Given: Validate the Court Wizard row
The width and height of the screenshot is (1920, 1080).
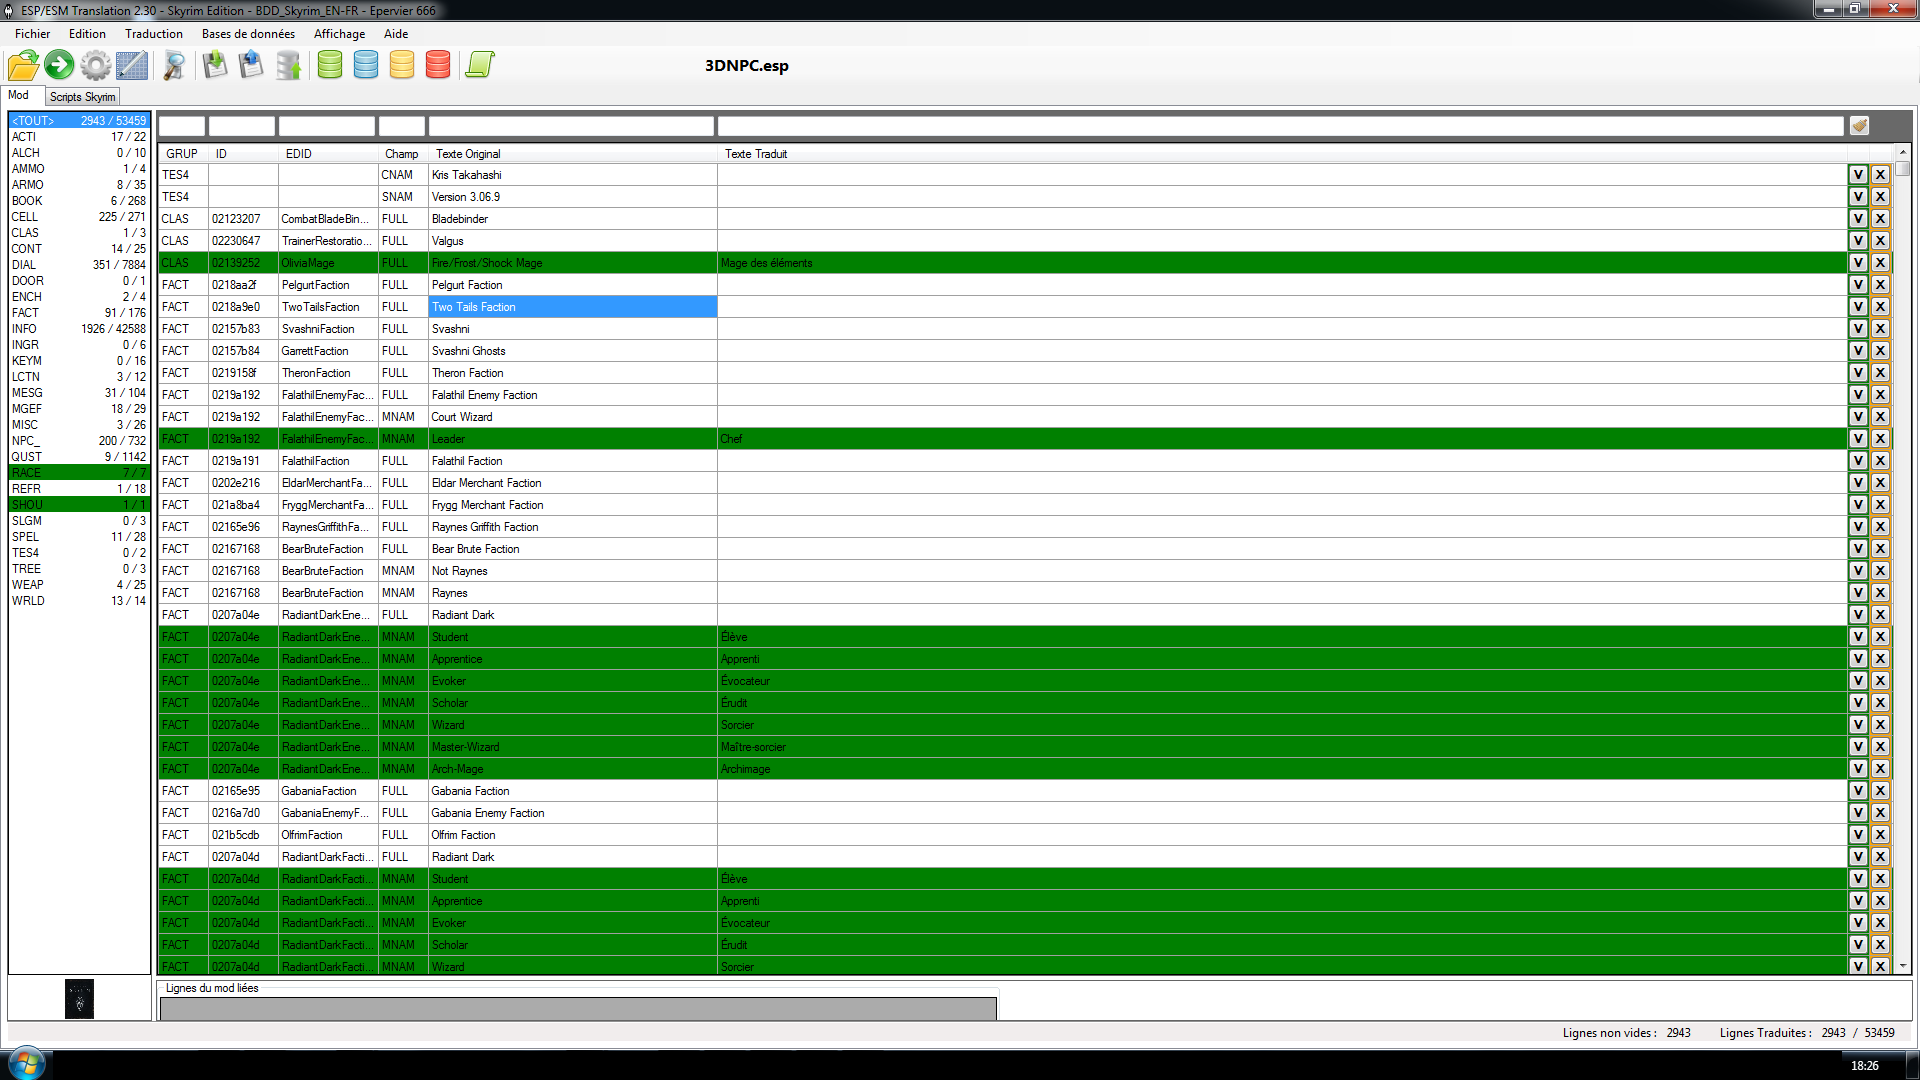Looking at the screenshot, I should [1858, 417].
